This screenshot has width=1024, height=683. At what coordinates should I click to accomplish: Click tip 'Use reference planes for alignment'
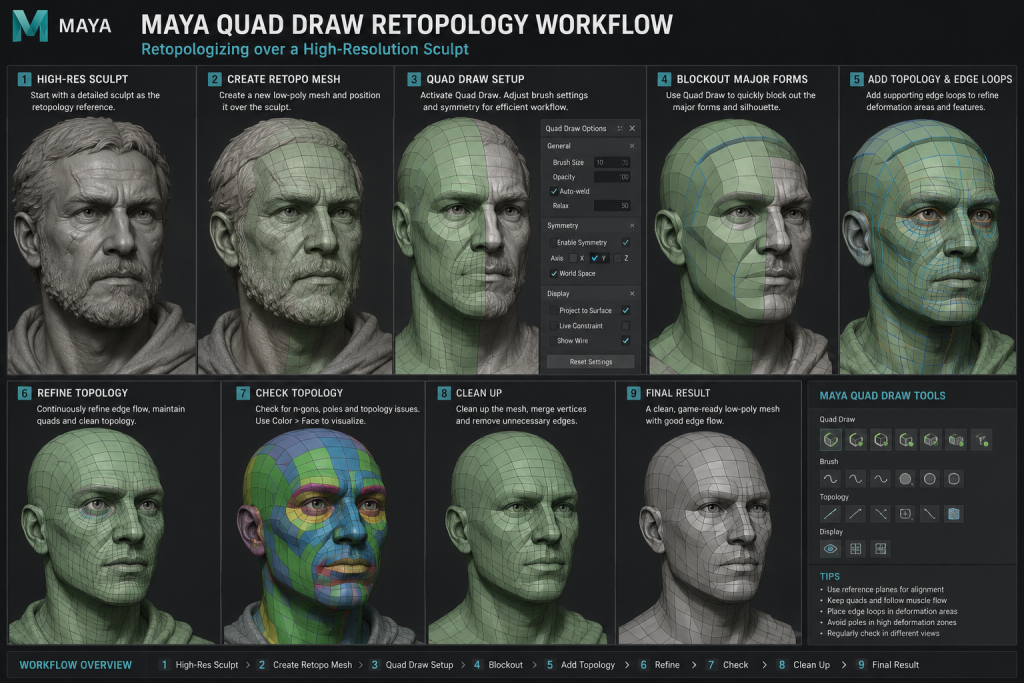tap(885, 589)
